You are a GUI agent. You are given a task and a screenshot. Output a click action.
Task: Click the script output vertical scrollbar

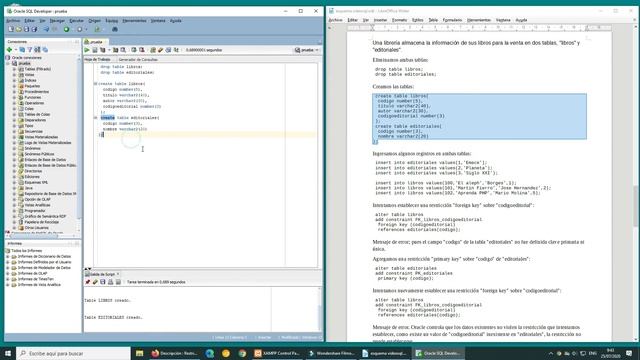[x=320, y=309]
